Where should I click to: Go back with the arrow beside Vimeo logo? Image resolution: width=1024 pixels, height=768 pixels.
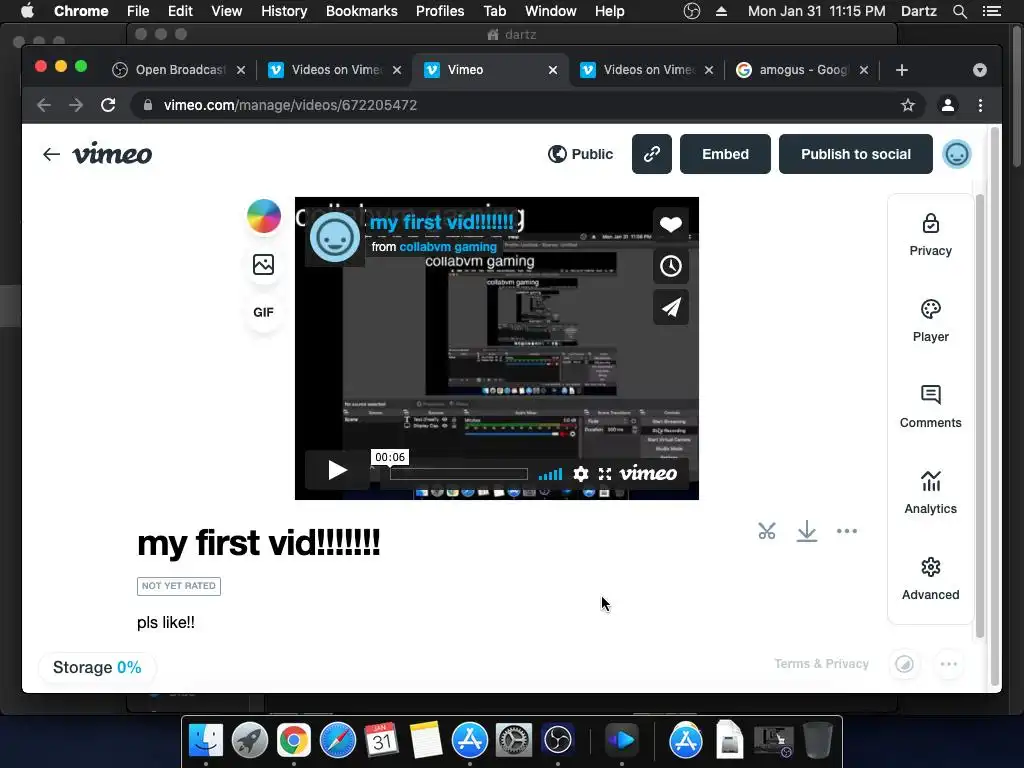[51, 154]
